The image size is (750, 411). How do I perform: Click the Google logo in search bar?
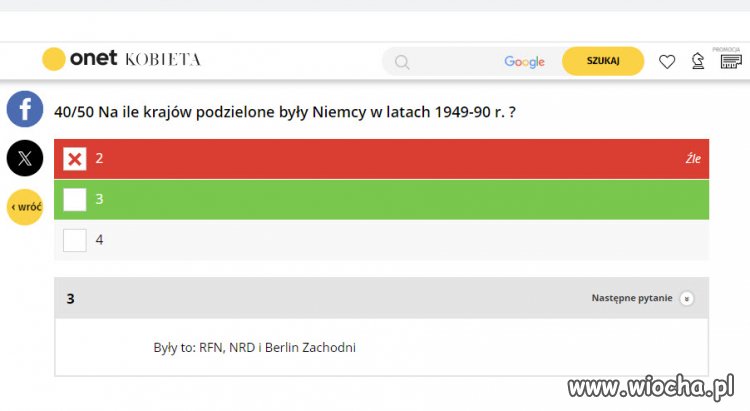pyautogui.click(x=524, y=62)
